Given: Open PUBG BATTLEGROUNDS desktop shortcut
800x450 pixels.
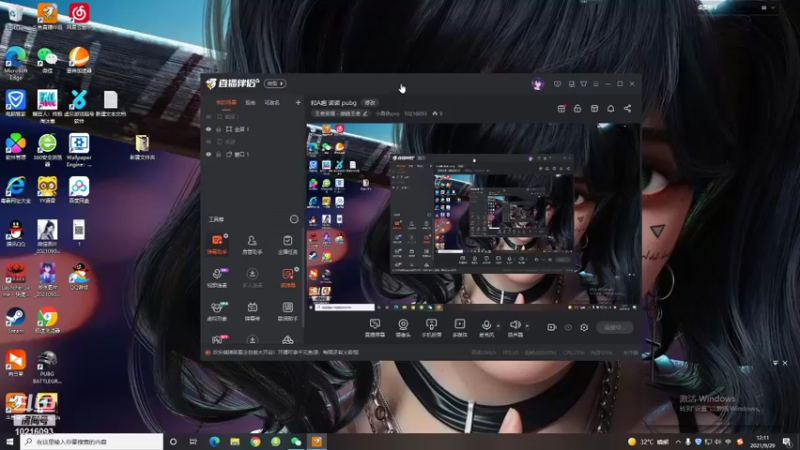Looking at the screenshot, I should [x=47, y=367].
